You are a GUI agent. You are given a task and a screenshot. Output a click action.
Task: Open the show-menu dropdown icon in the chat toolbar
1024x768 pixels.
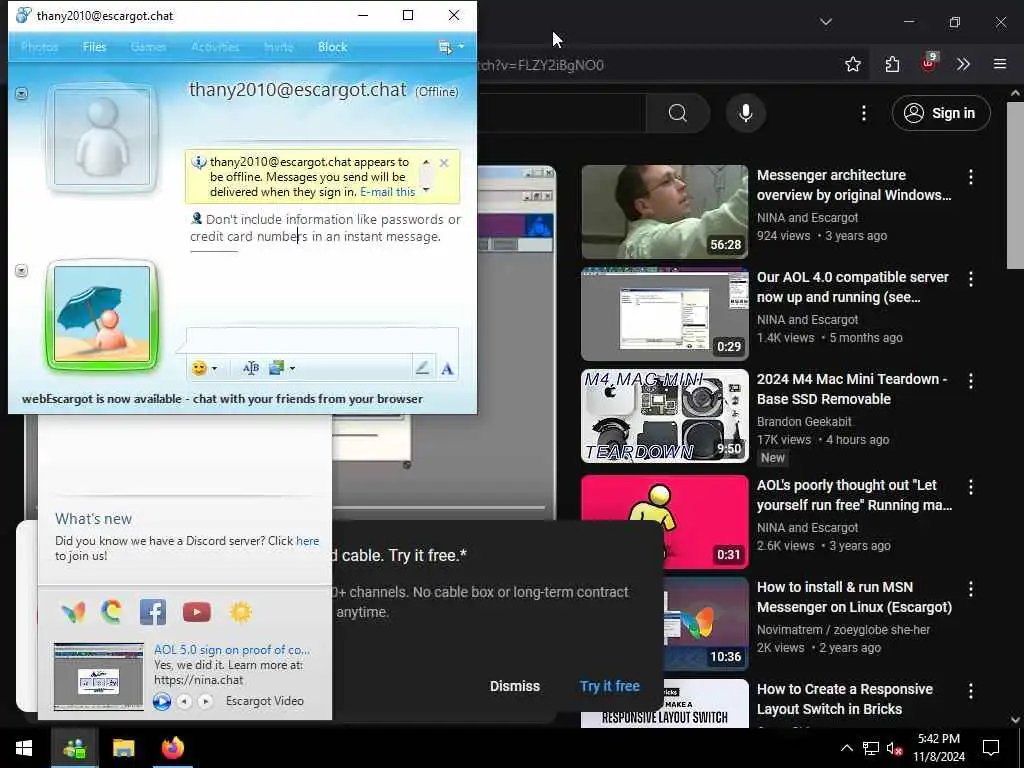451,47
